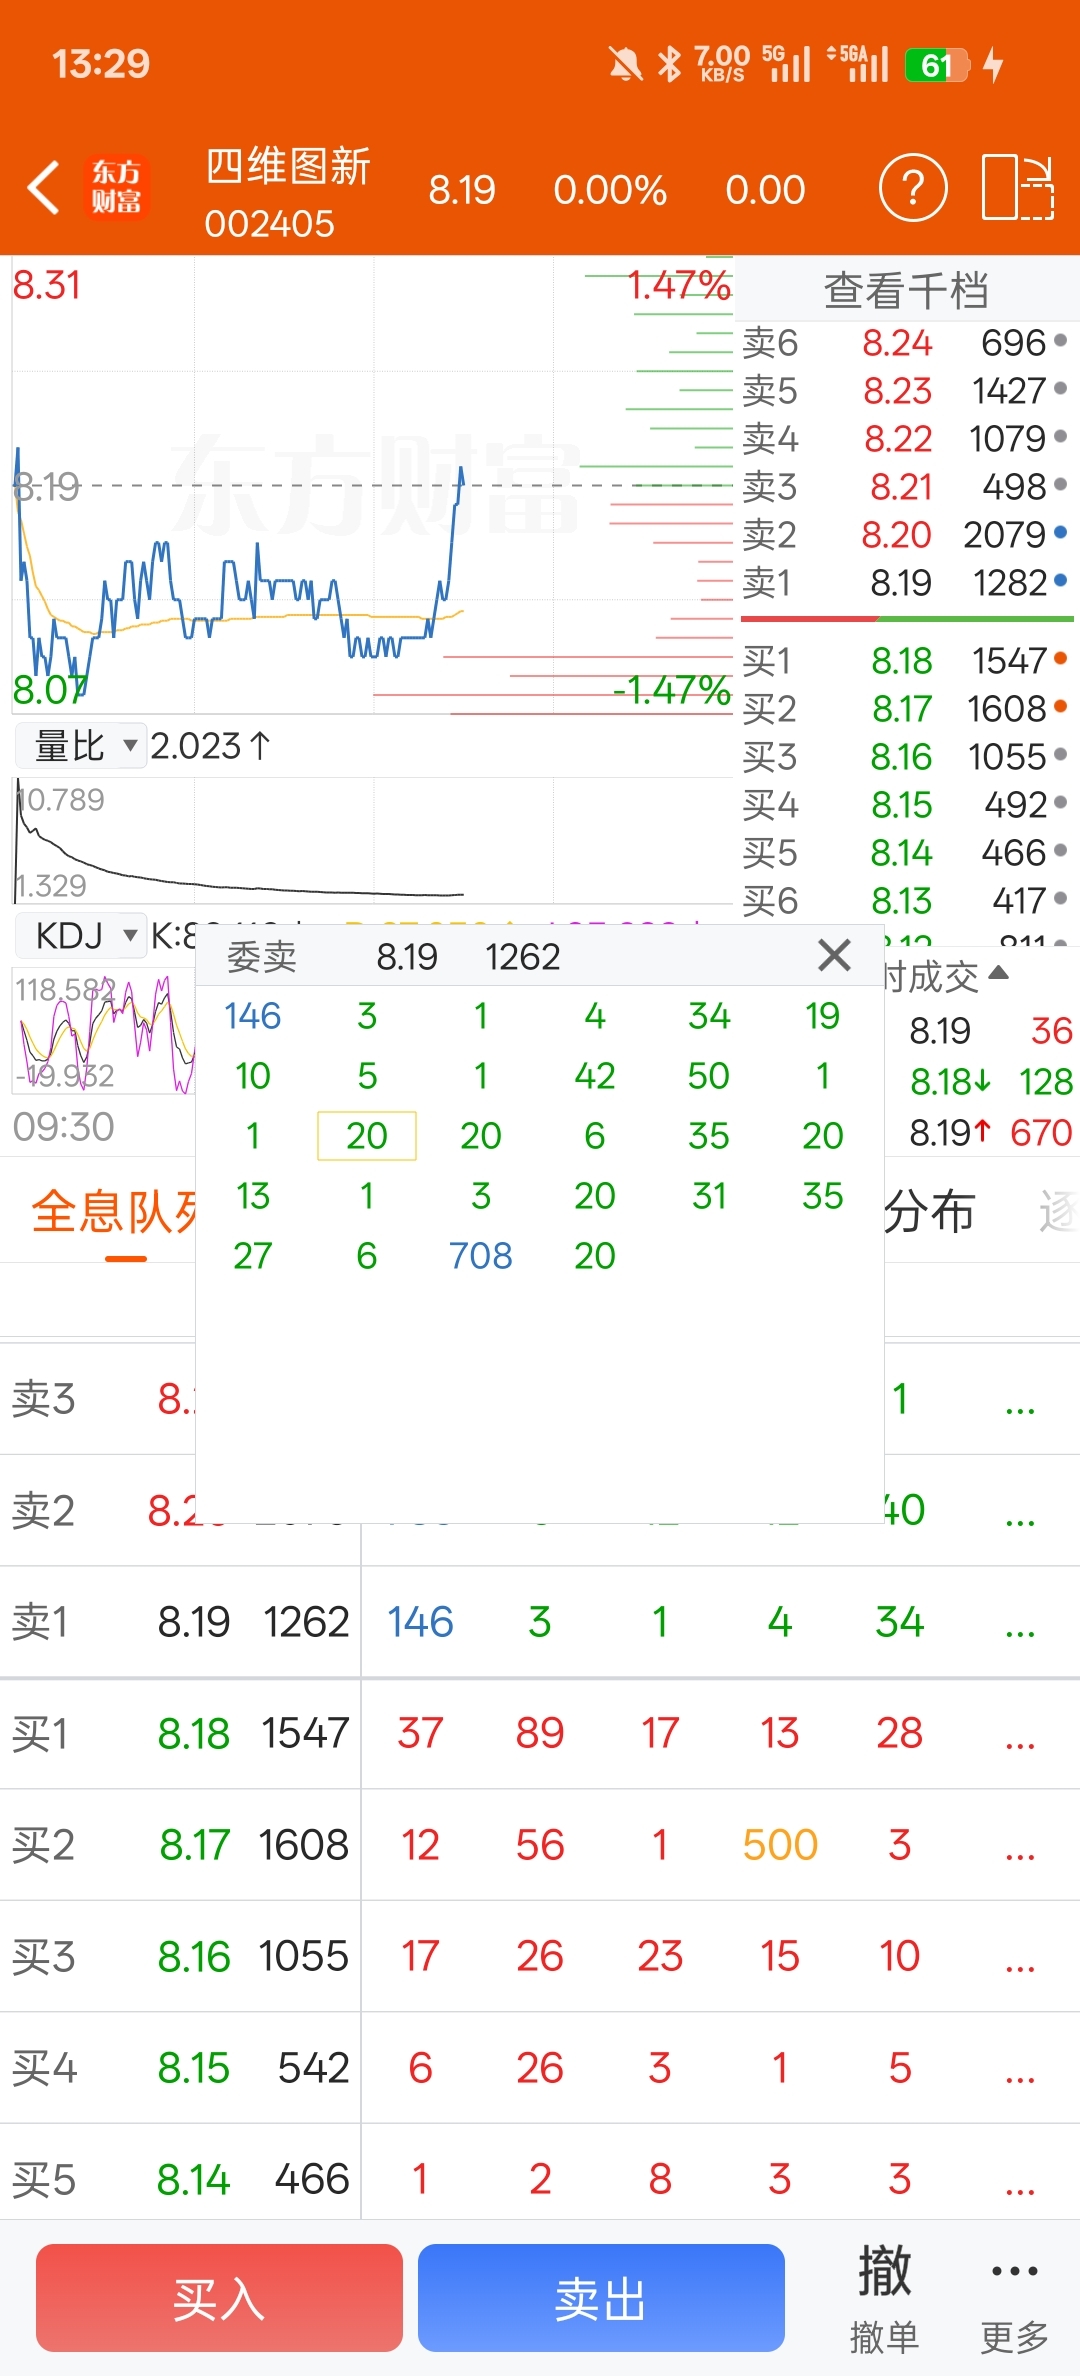Image resolution: width=1080 pixels, height=2376 pixels.
Task: Select 卖6 price 8.24 row
Action: point(906,342)
